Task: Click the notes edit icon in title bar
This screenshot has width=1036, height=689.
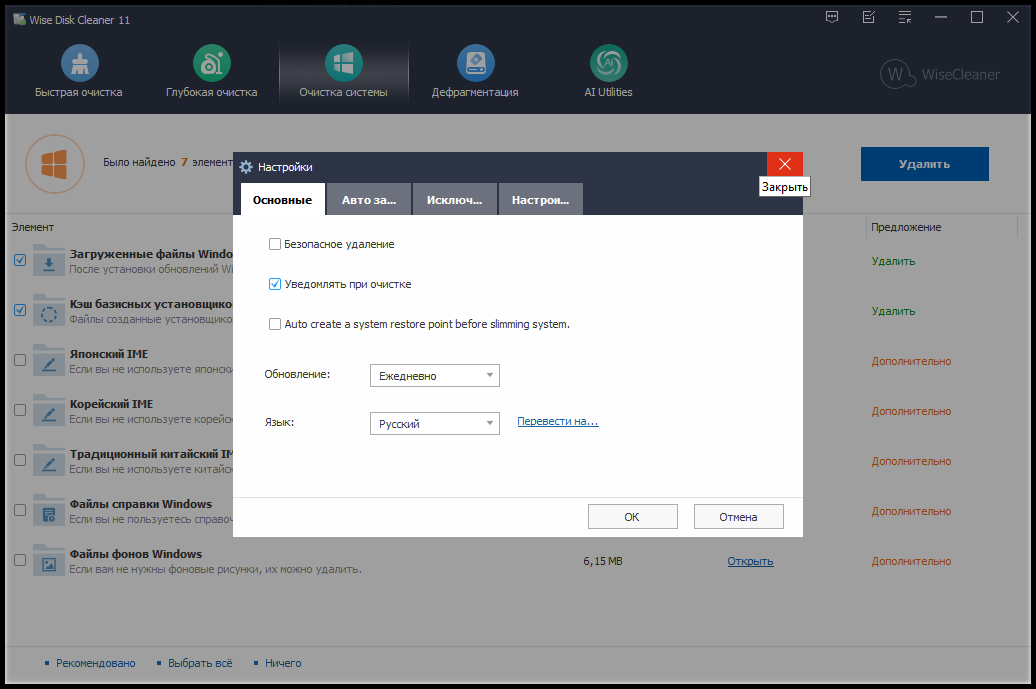Action: 869,18
